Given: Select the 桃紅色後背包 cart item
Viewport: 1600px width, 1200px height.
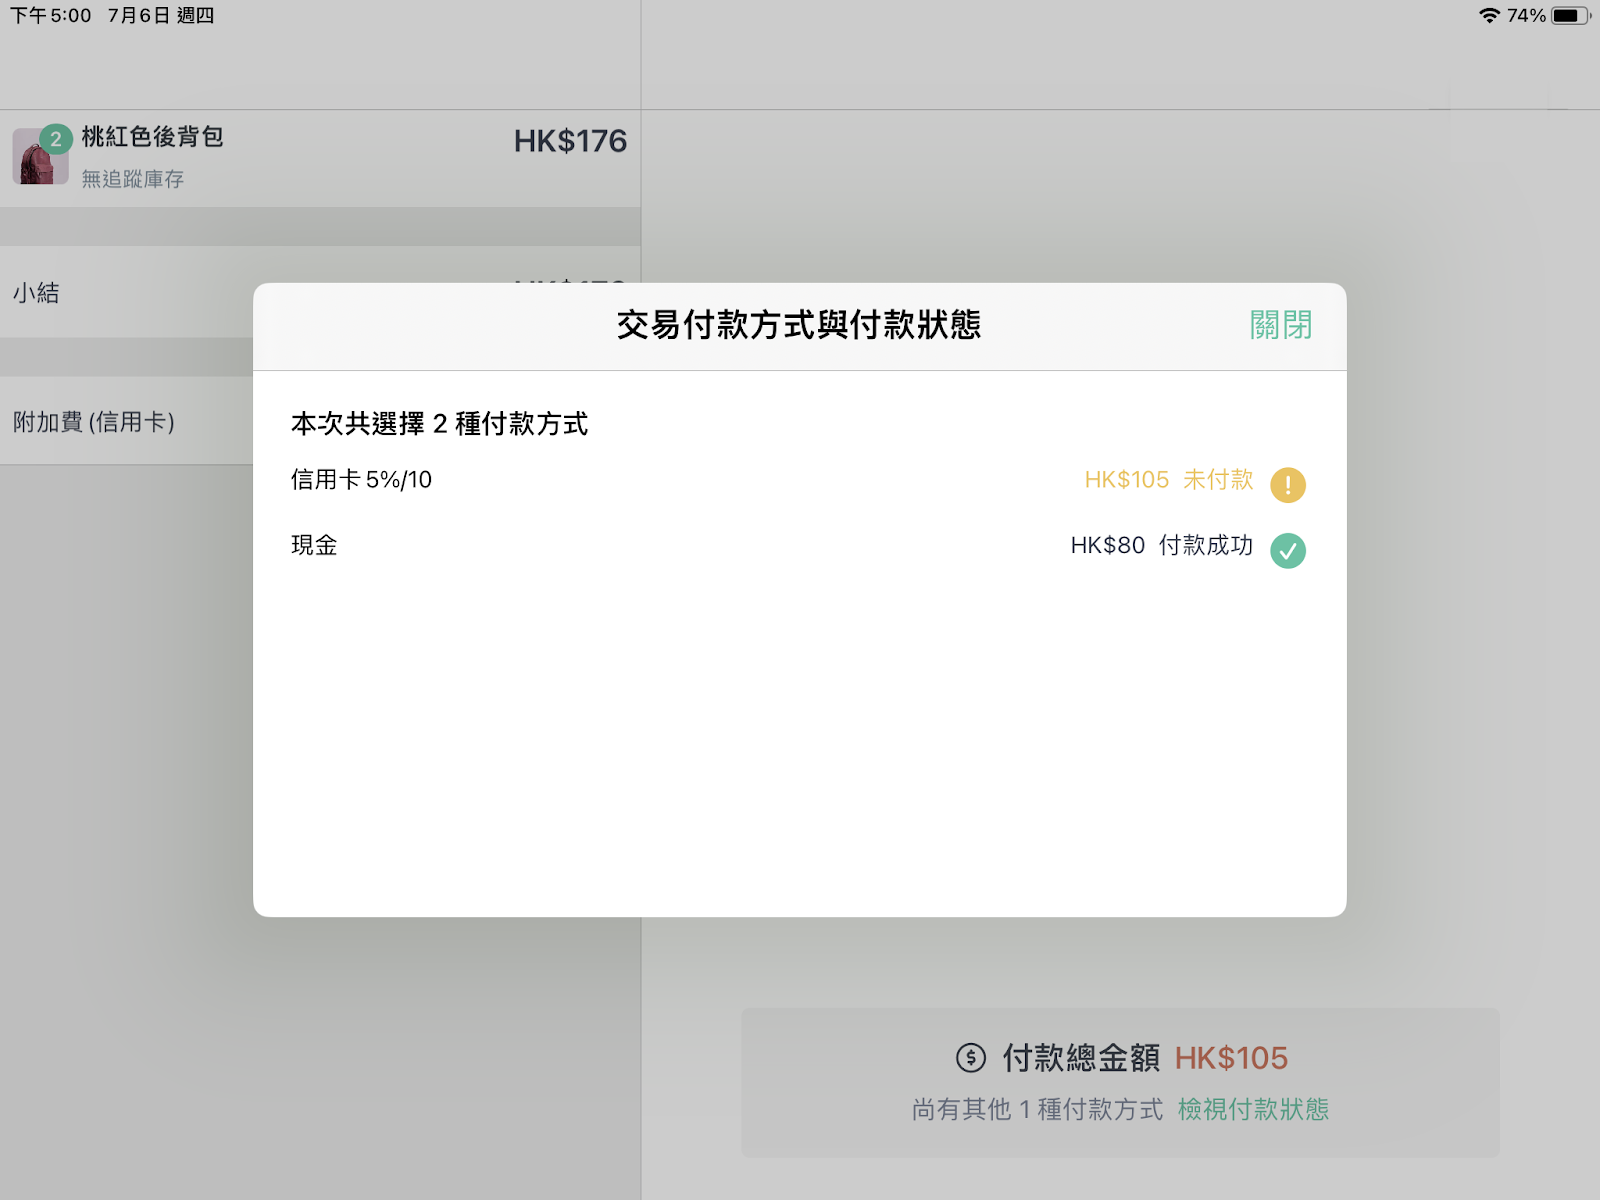Looking at the screenshot, I should click(320, 158).
